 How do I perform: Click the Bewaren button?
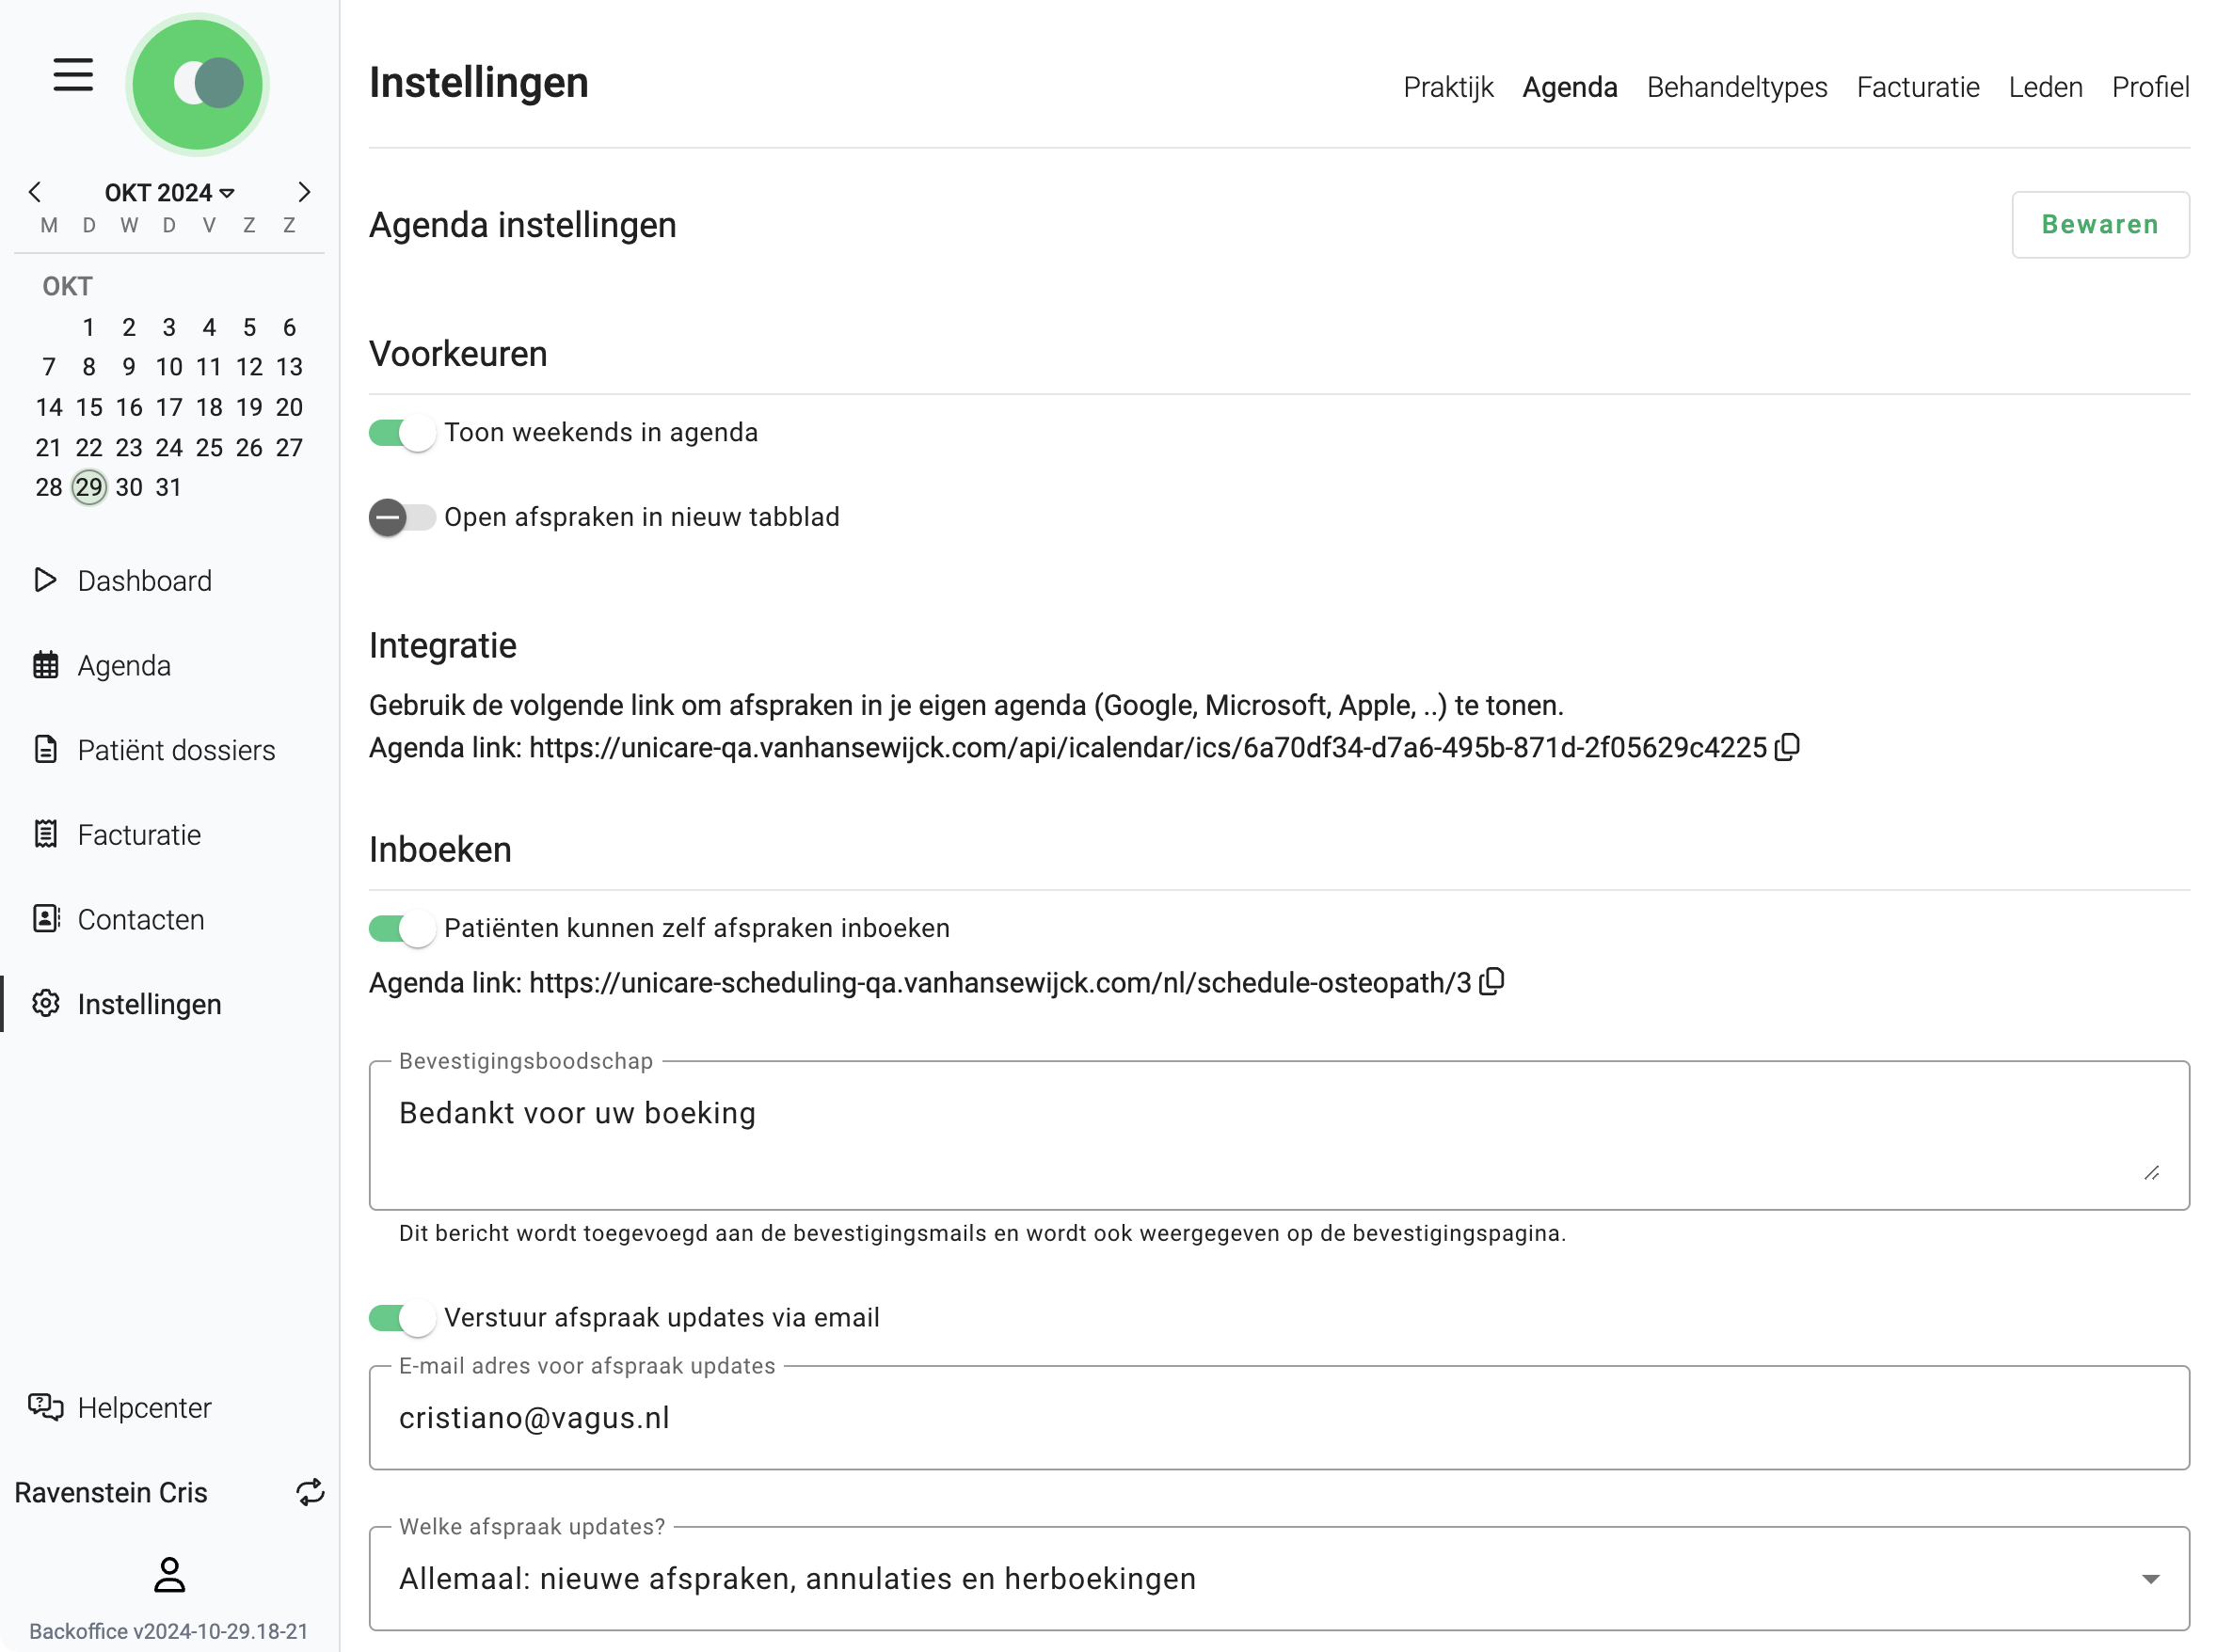2100,224
